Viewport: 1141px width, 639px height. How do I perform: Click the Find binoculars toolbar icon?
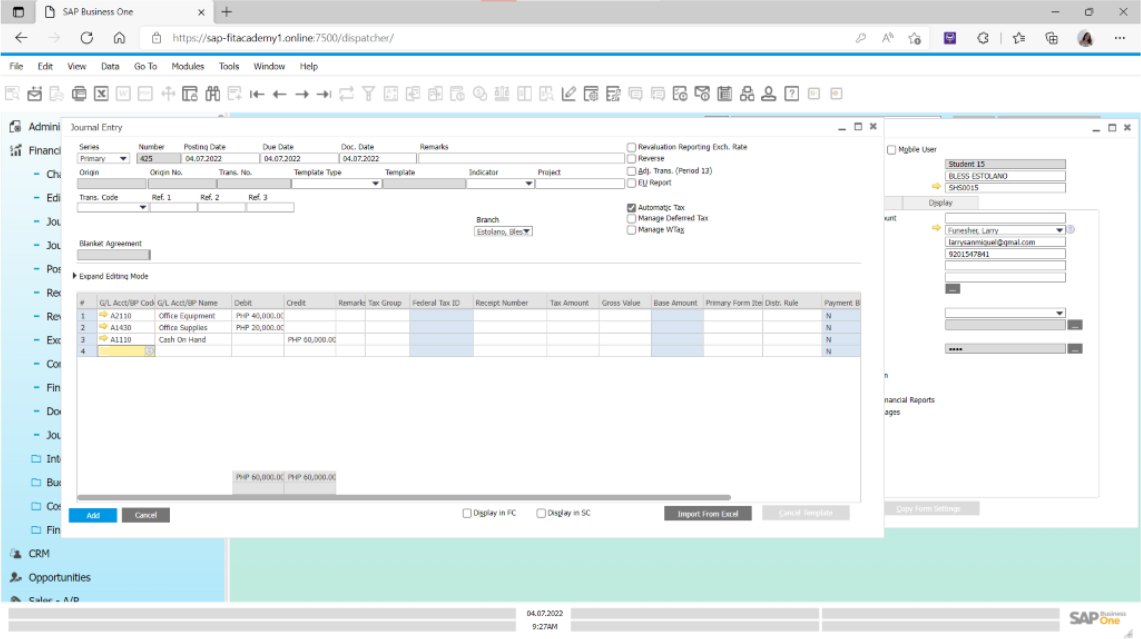pos(212,94)
